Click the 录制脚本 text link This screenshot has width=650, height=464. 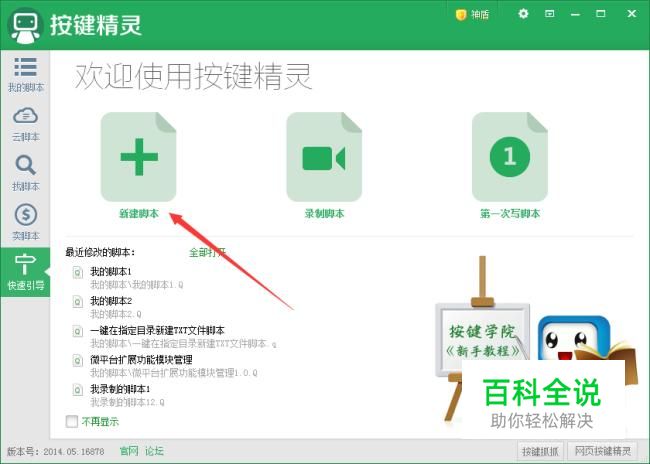(324, 214)
